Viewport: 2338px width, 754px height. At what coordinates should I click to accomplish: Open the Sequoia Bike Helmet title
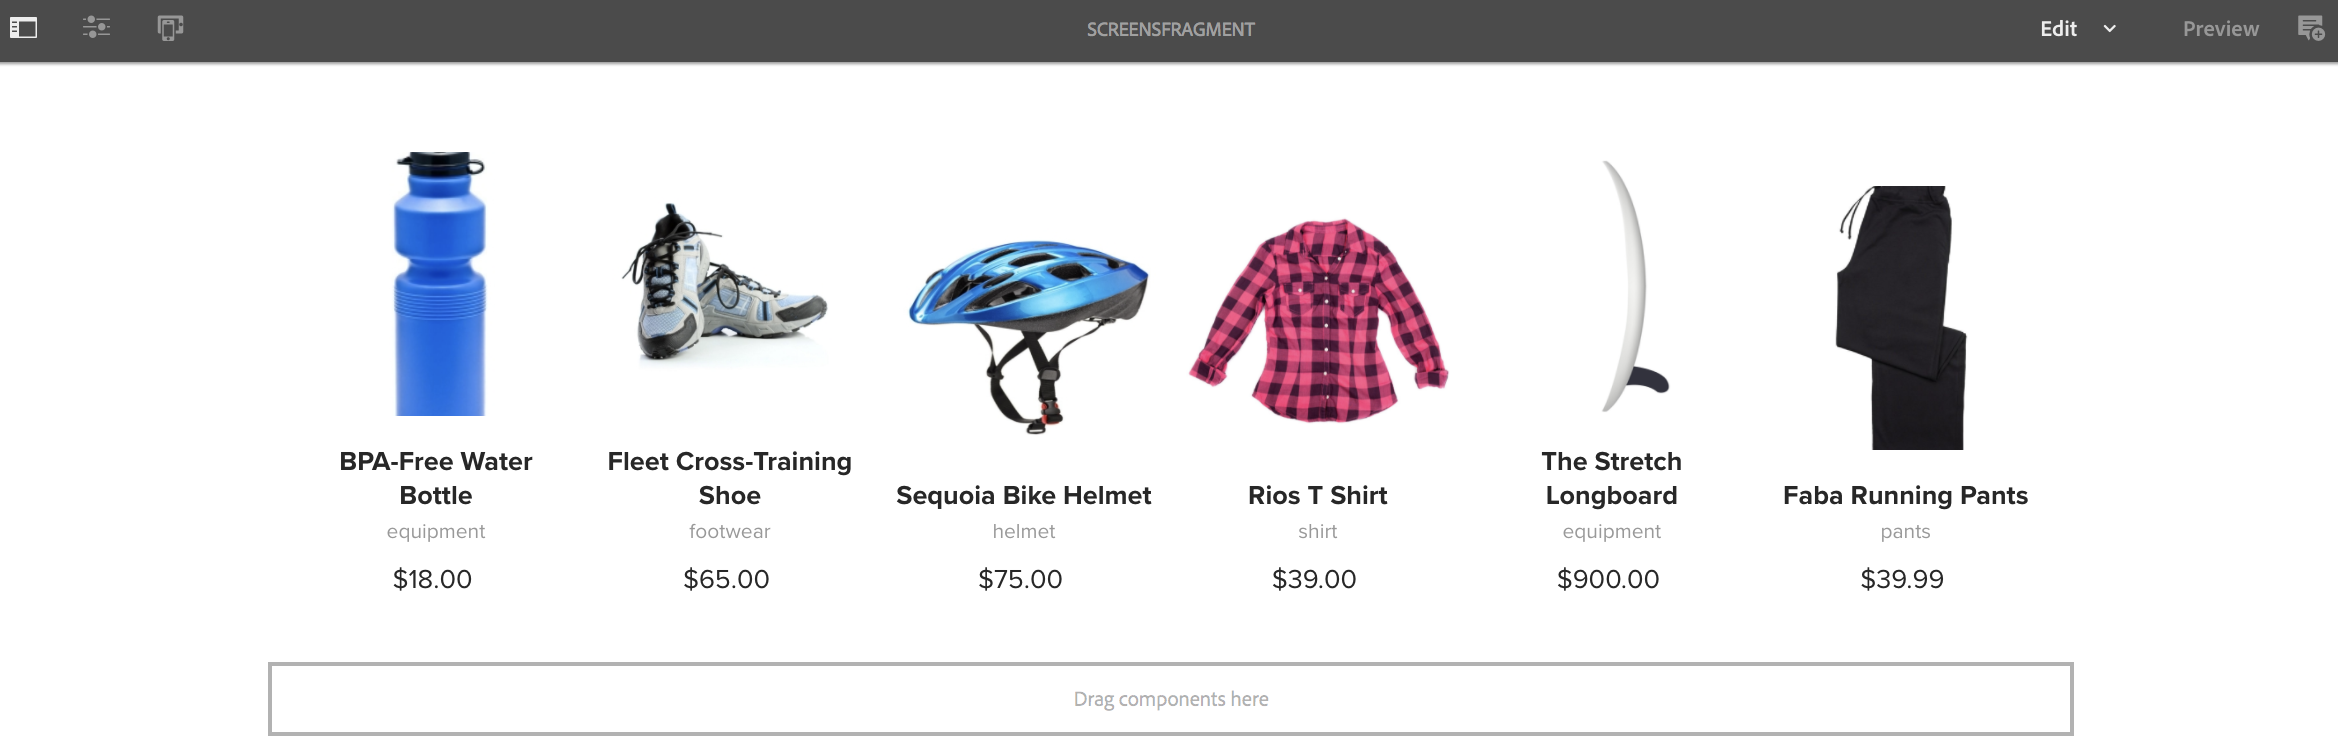click(x=1024, y=495)
